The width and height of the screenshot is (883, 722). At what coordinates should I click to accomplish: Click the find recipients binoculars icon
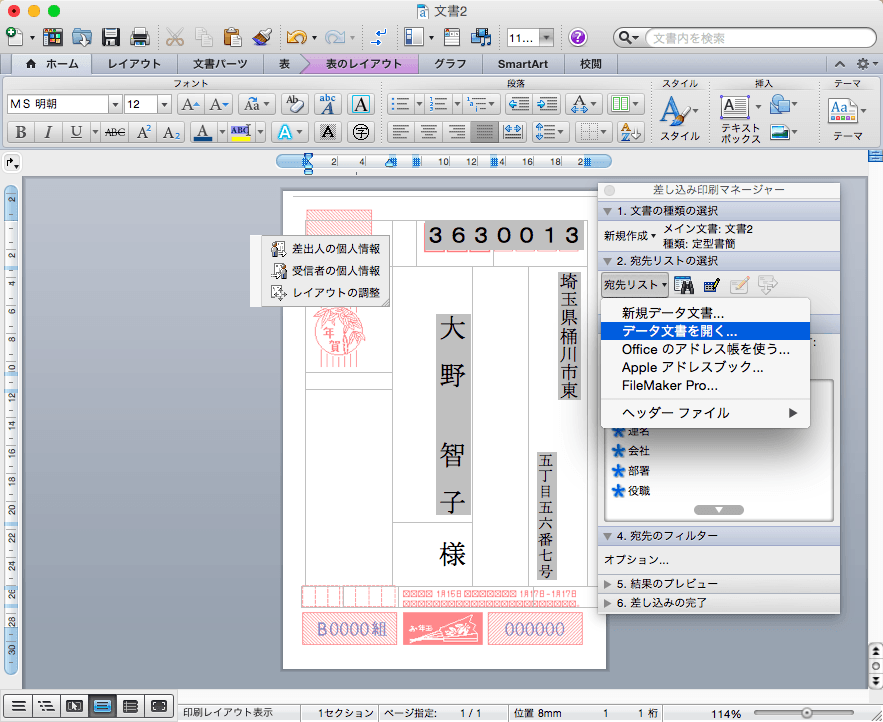[684, 285]
